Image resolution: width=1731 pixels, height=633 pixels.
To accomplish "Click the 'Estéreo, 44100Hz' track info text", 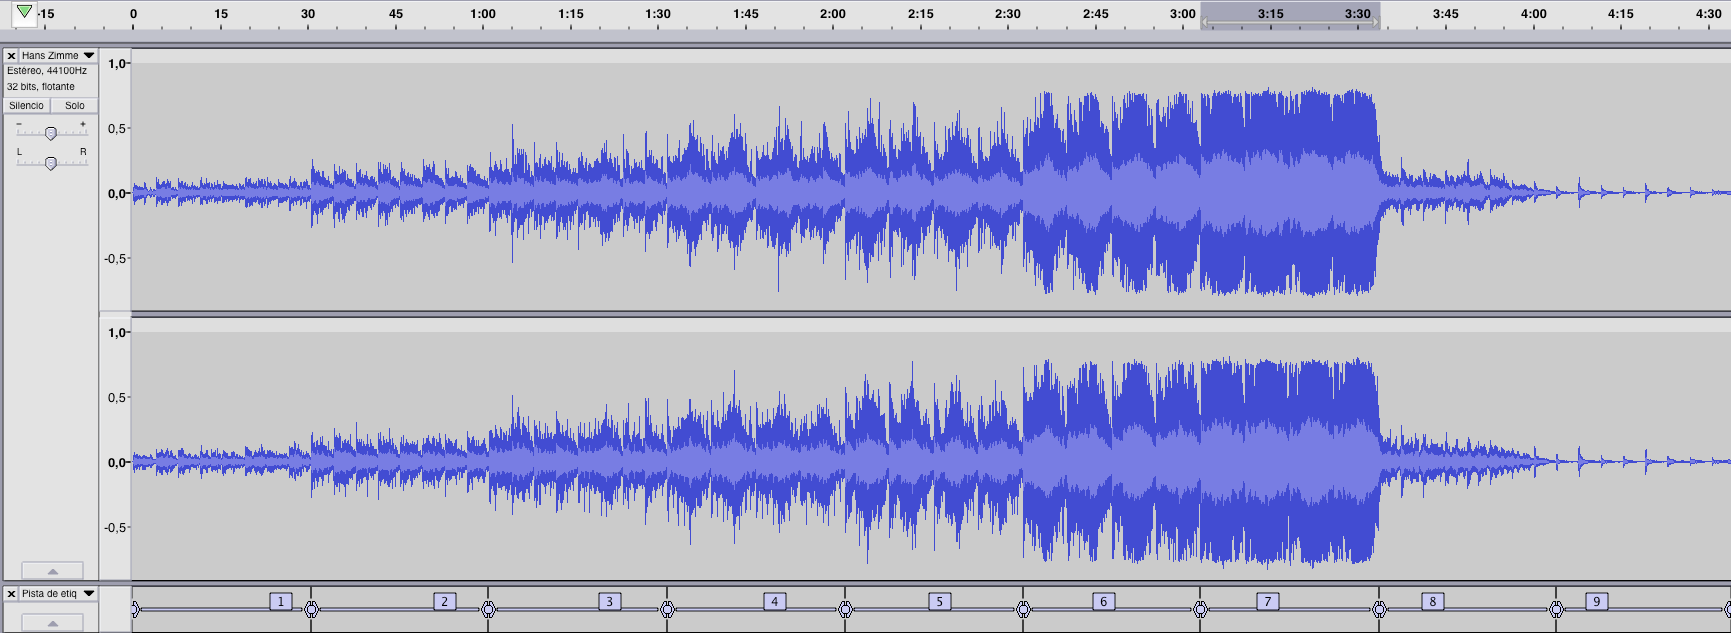I will [47, 71].
